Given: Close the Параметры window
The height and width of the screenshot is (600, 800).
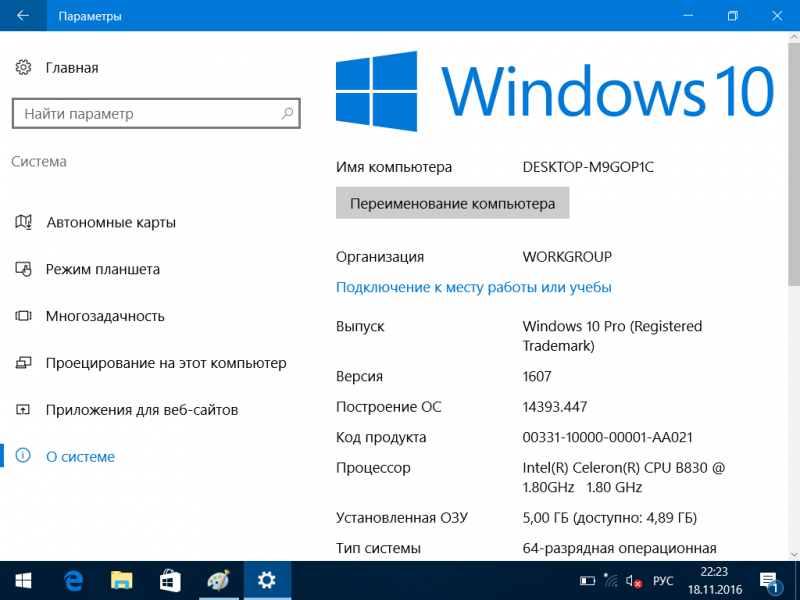Looking at the screenshot, I should 777,15.
